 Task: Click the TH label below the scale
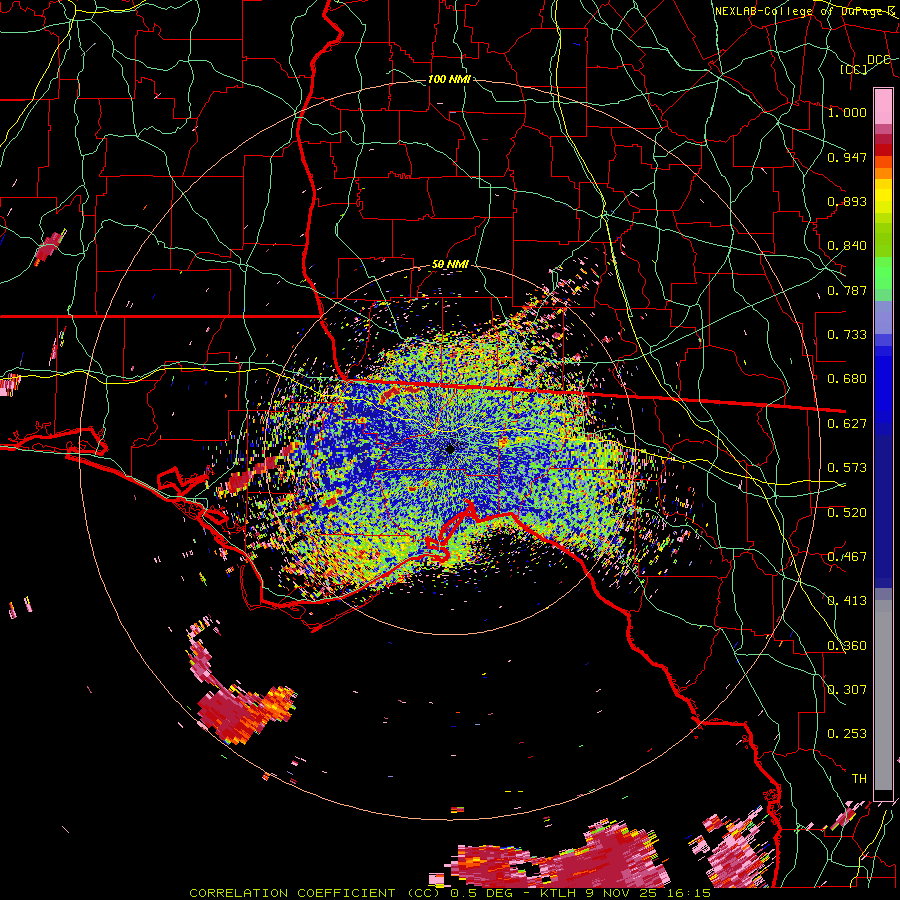859,779
